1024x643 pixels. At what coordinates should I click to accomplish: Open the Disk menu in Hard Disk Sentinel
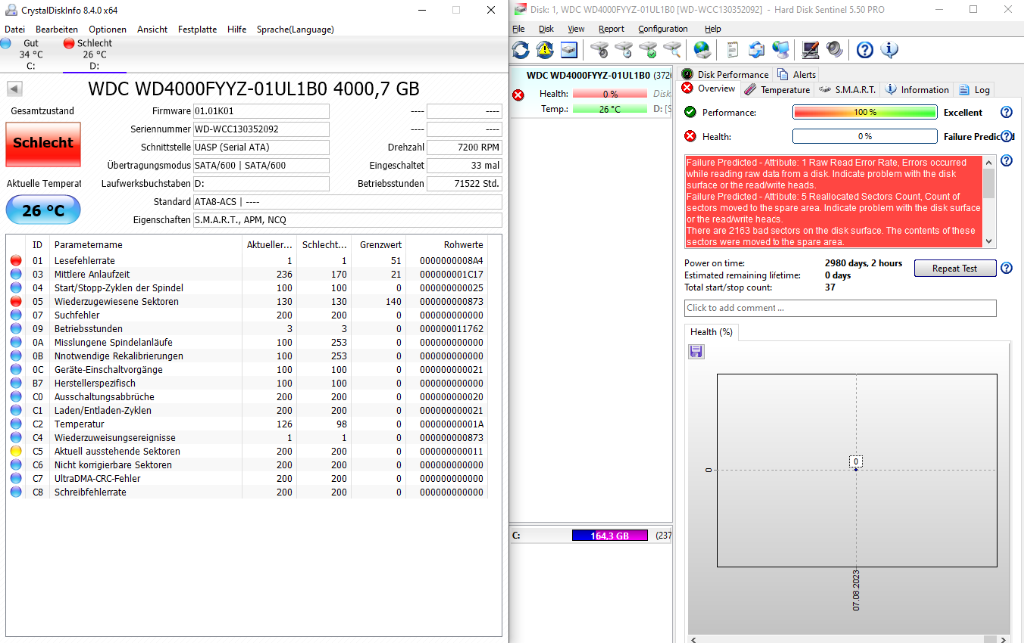click(546, 29)
